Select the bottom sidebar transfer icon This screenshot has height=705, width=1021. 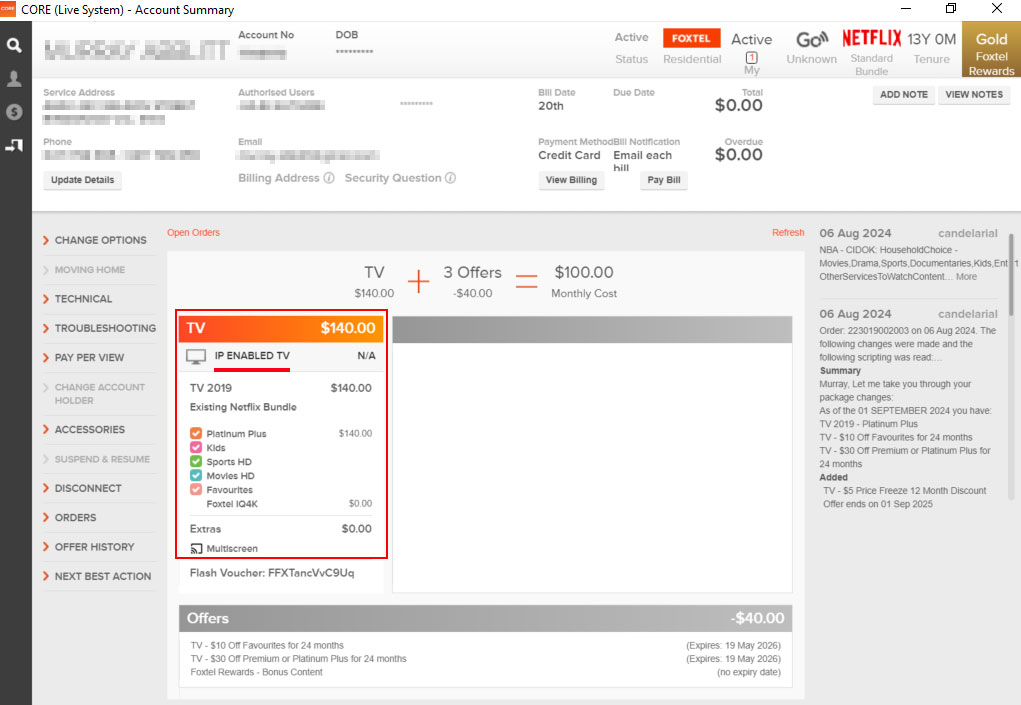pyautogui.click(x=14, y=145)
